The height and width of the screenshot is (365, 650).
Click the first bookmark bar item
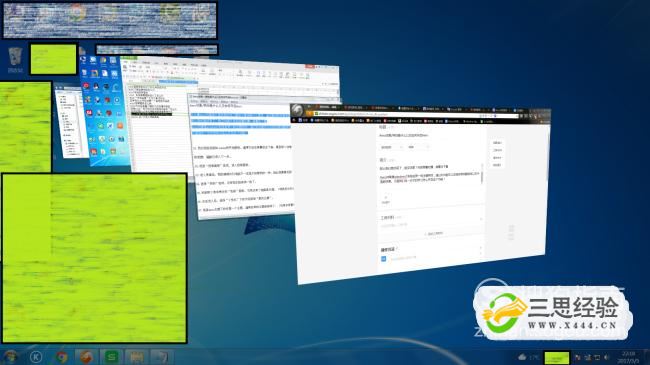(304, 120)
